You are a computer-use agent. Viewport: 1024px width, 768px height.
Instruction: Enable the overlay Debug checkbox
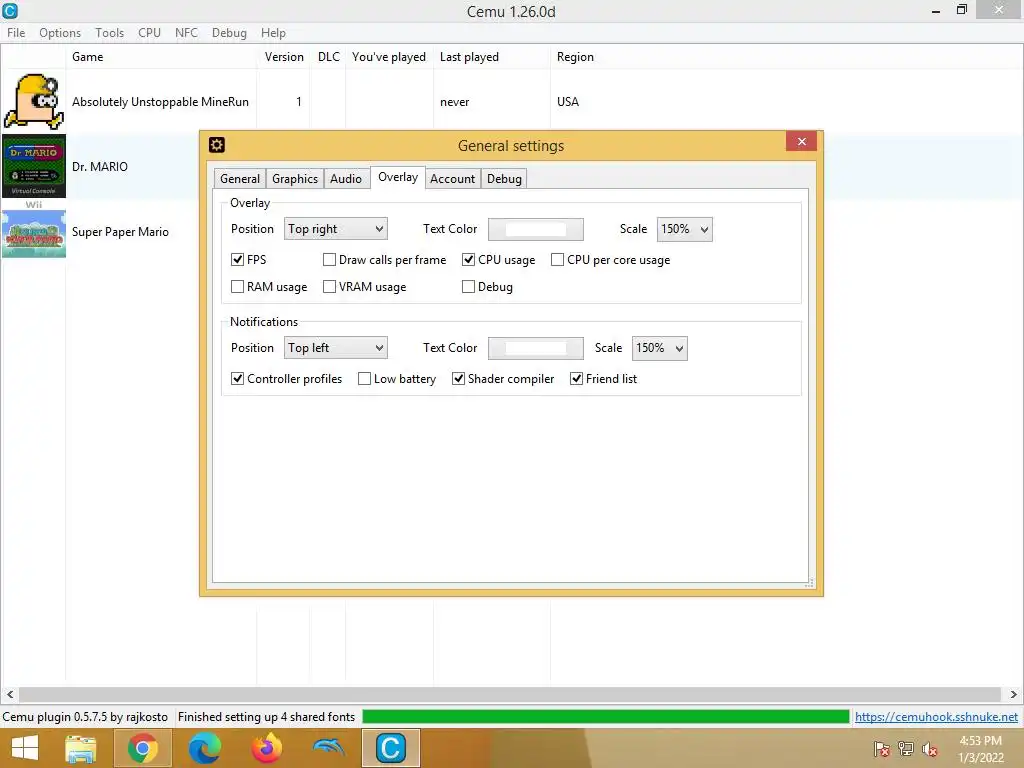(x=468, y=287)
